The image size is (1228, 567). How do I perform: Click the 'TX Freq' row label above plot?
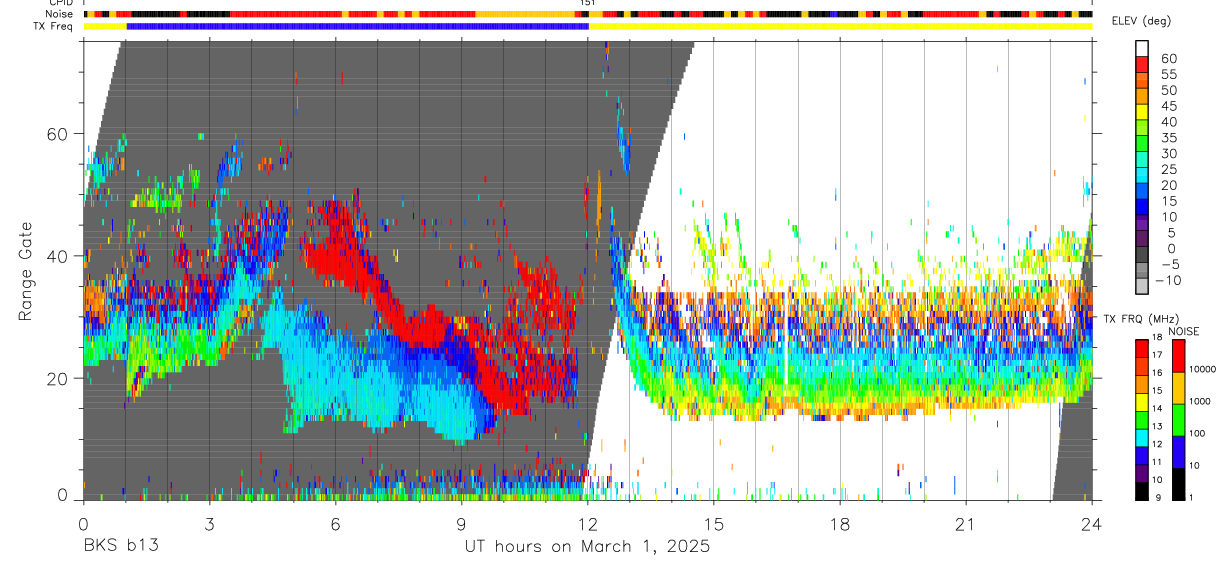click(55, 26)
